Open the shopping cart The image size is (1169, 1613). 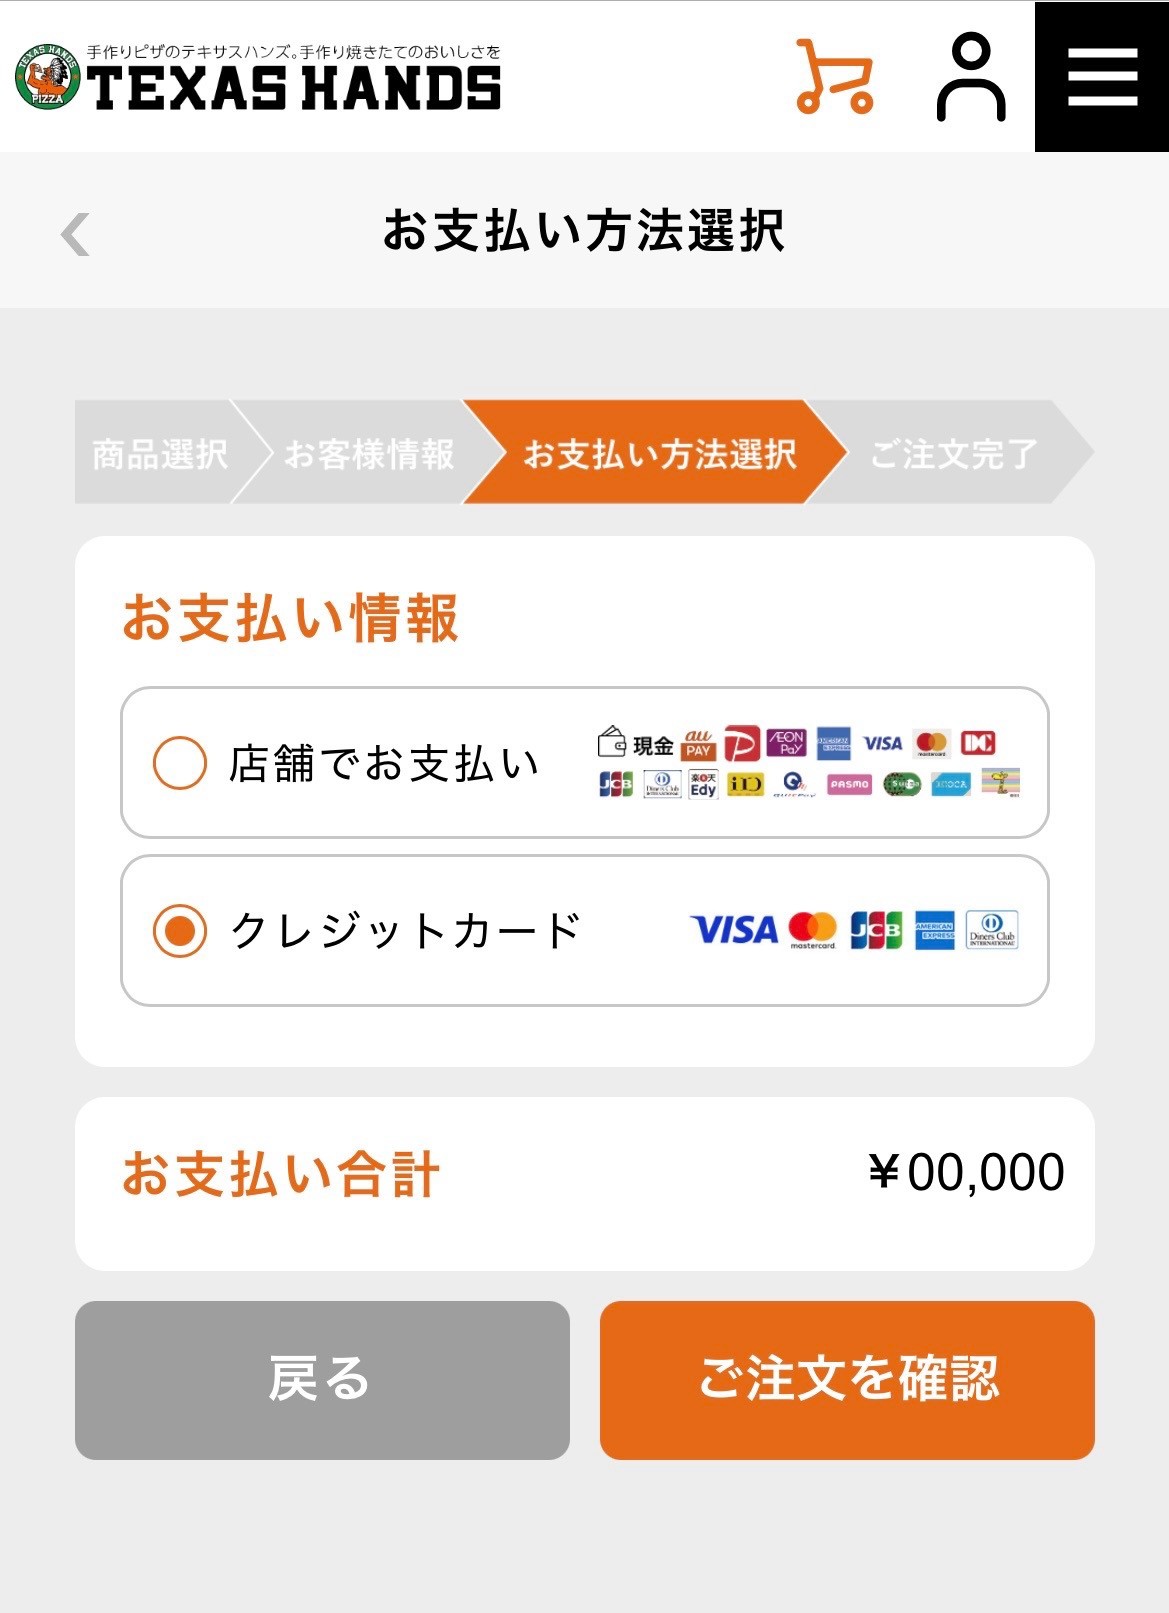[x=834, y=77]
